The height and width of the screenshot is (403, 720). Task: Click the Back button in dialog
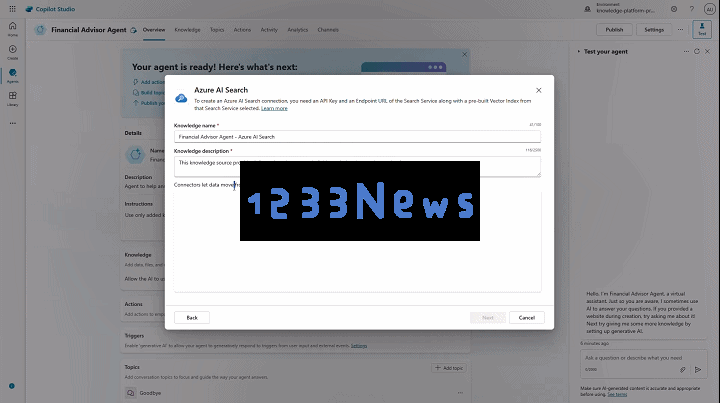[192, 318]
